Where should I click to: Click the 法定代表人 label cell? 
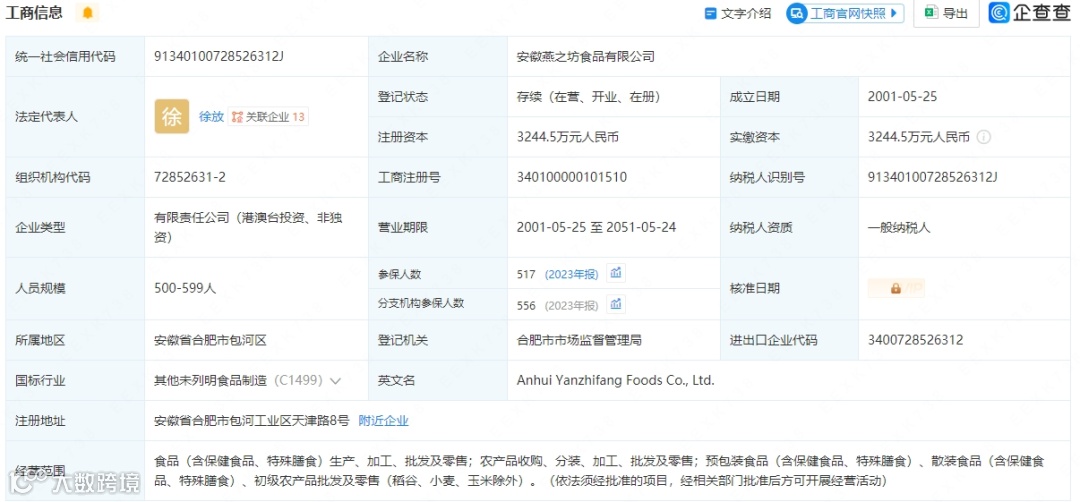75,117
